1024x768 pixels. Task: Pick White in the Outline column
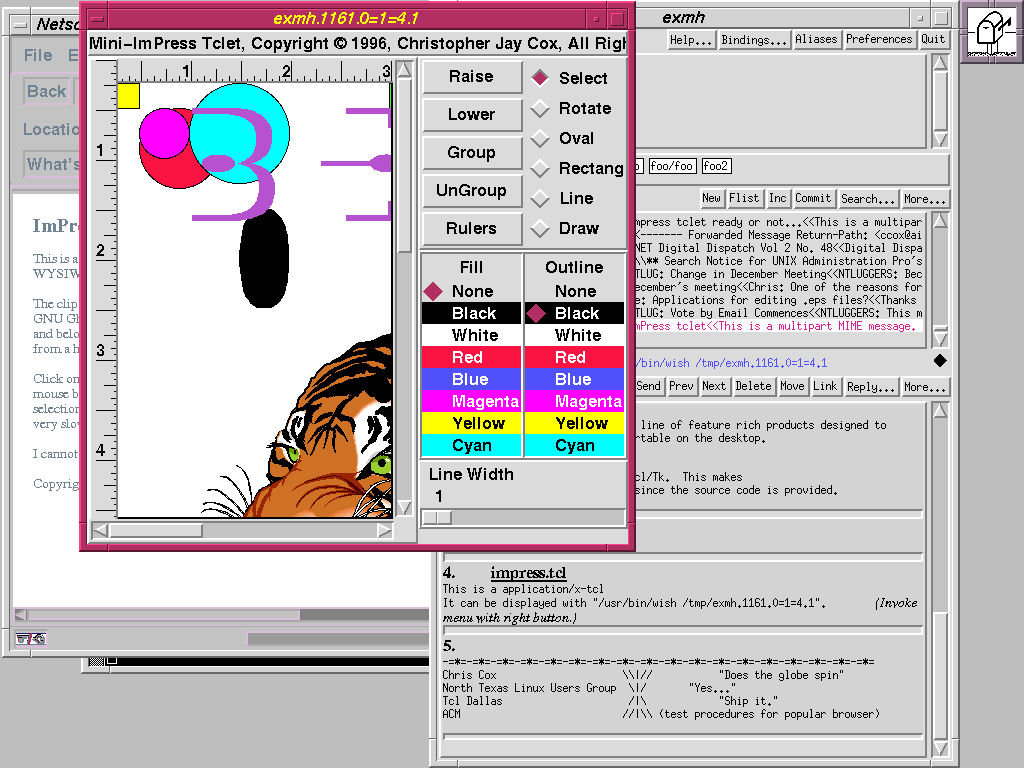[x=575, y=336]
